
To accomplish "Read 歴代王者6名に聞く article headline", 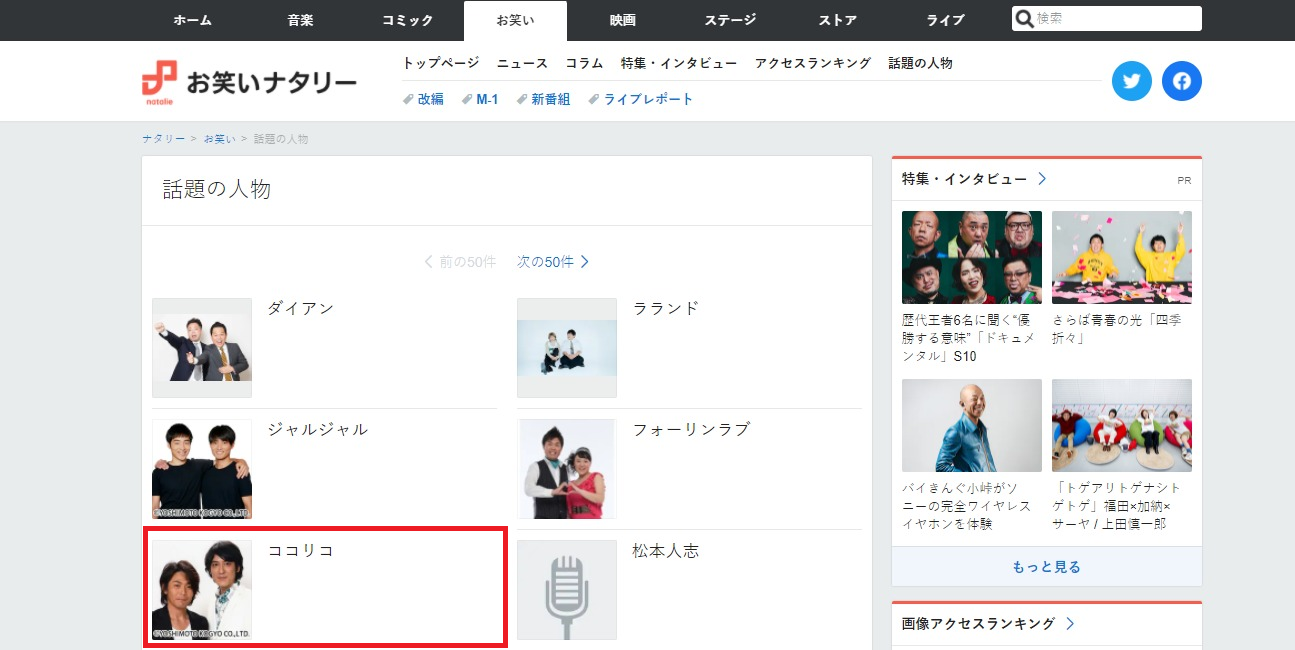I will [970, 338].
